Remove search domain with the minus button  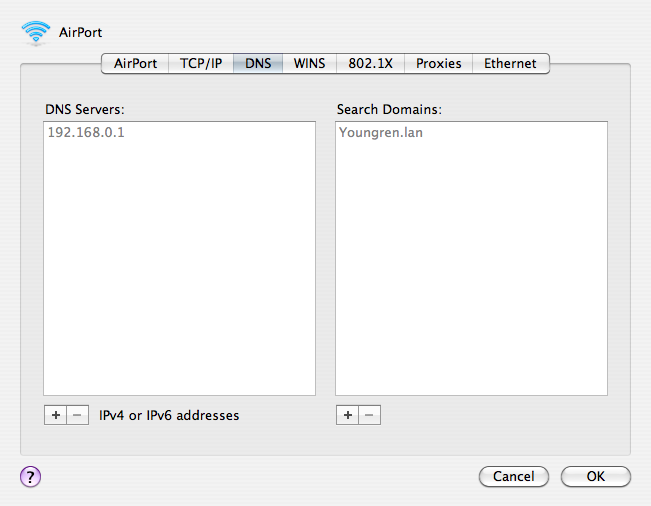pos(370,415)
